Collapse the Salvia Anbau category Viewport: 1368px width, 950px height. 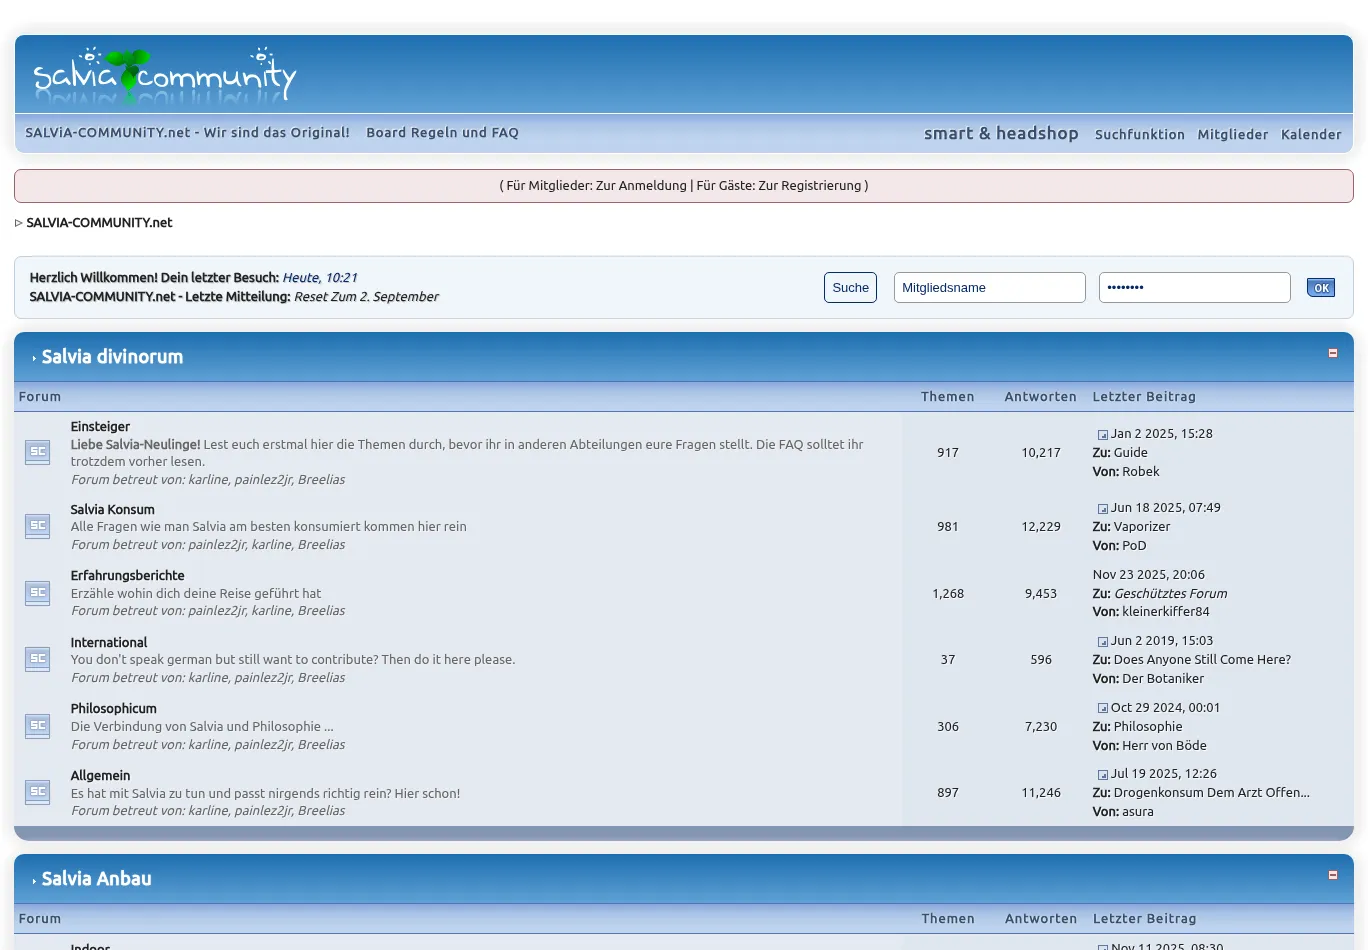tap(1332, 875)
